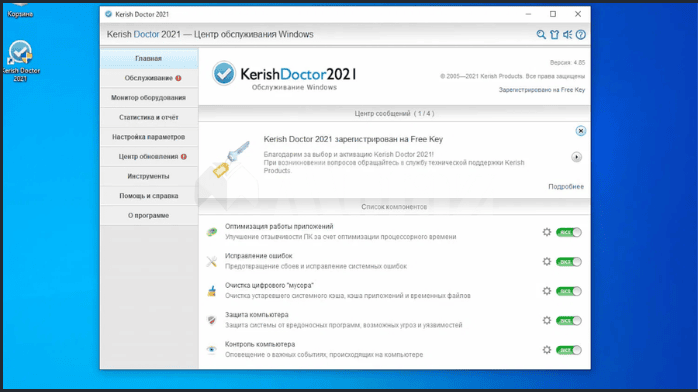This screenshot has width=698, height=392.
Task: Open Настройка параметров section
Action: (x=149, y=137)
